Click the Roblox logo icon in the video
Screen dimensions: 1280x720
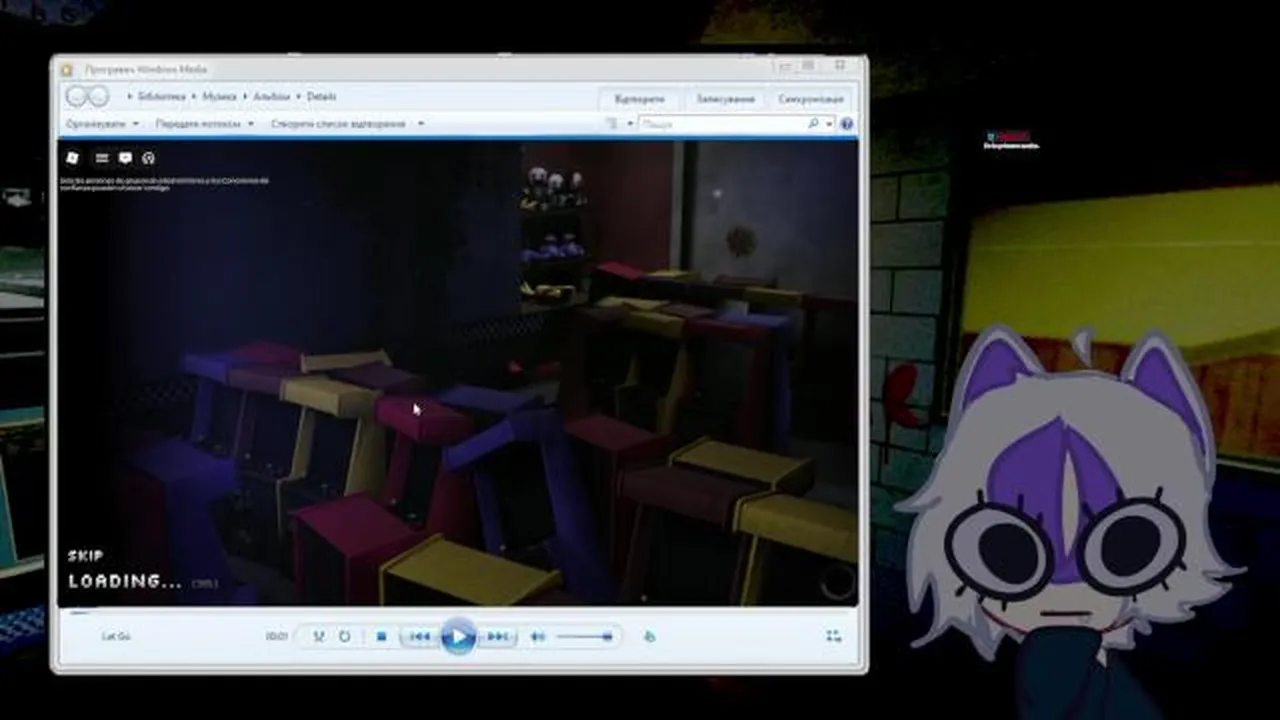click(x=72, y=158)
